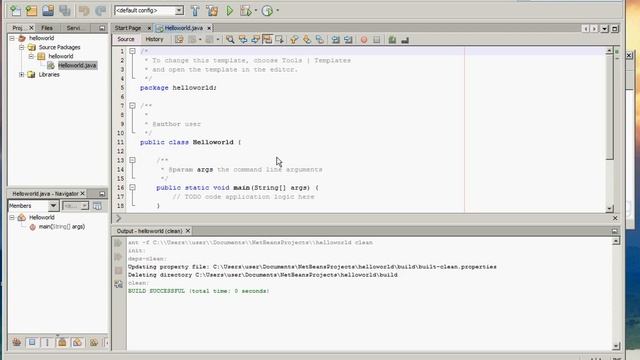The height and width of the screenshot is (360, 640).
Task: Collapse the Helloworld class in Navigator
Action: point(12,218)
